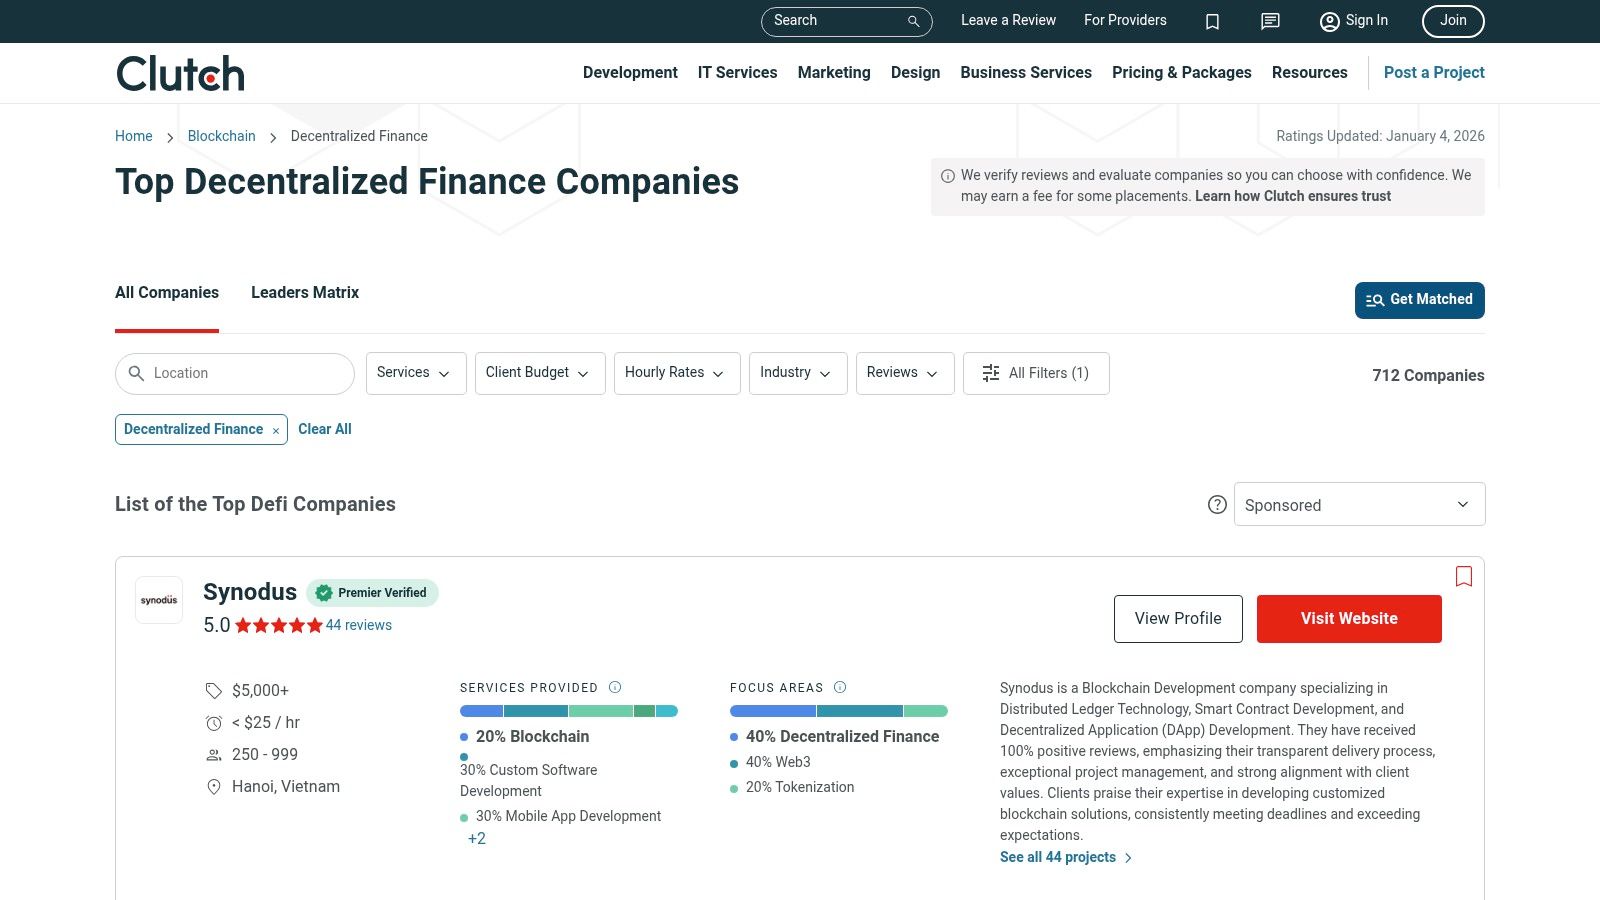Click See all 44 projects link
Screen dimensions: 1600x900
point(1066,858)
